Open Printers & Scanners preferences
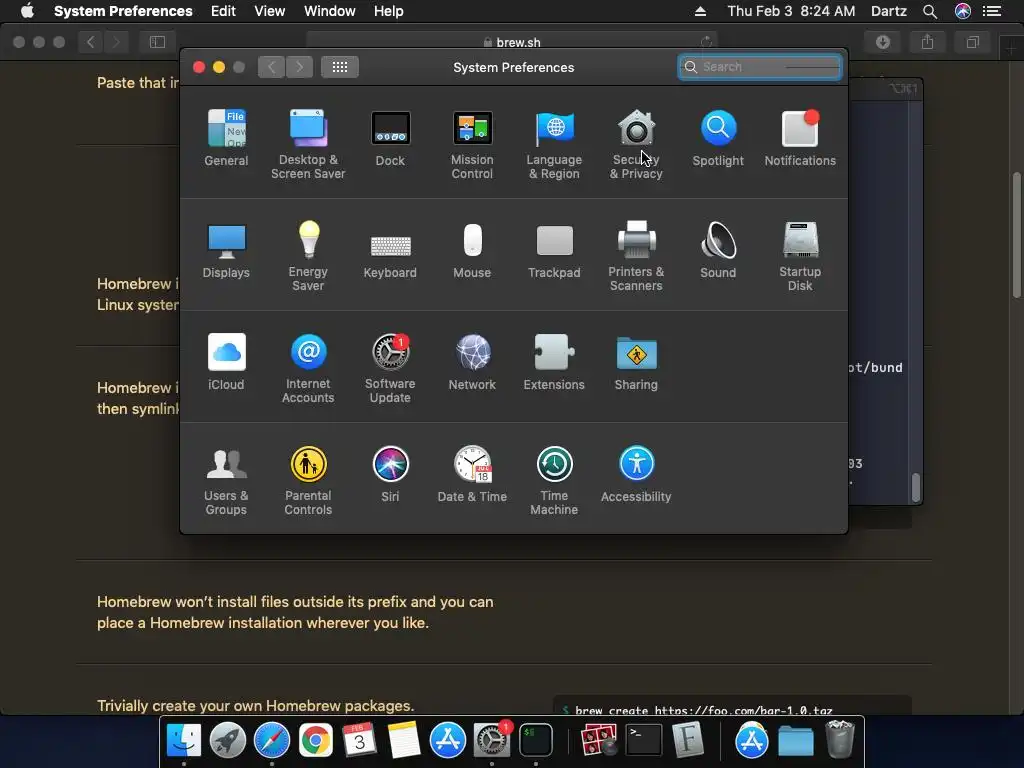This screenshot has height=768, width=1024. [x=636, y=256]
